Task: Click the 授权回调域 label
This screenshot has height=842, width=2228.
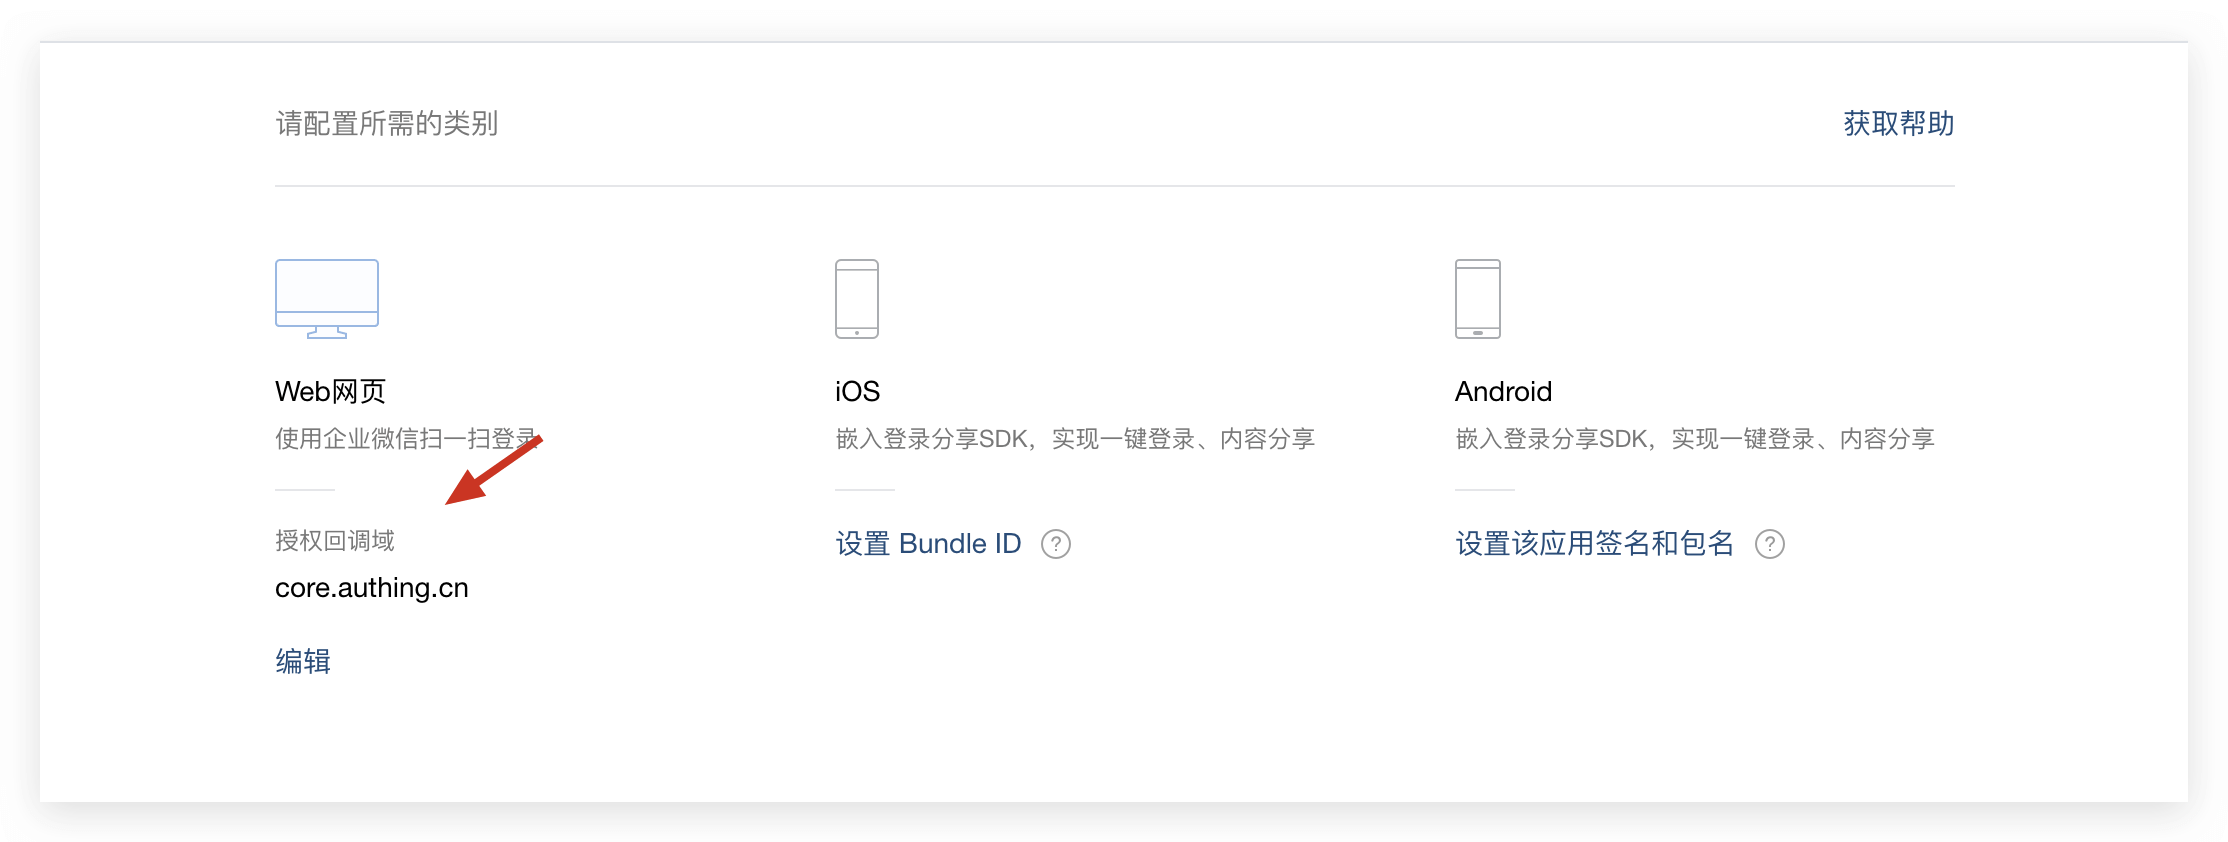Action: 335,541
